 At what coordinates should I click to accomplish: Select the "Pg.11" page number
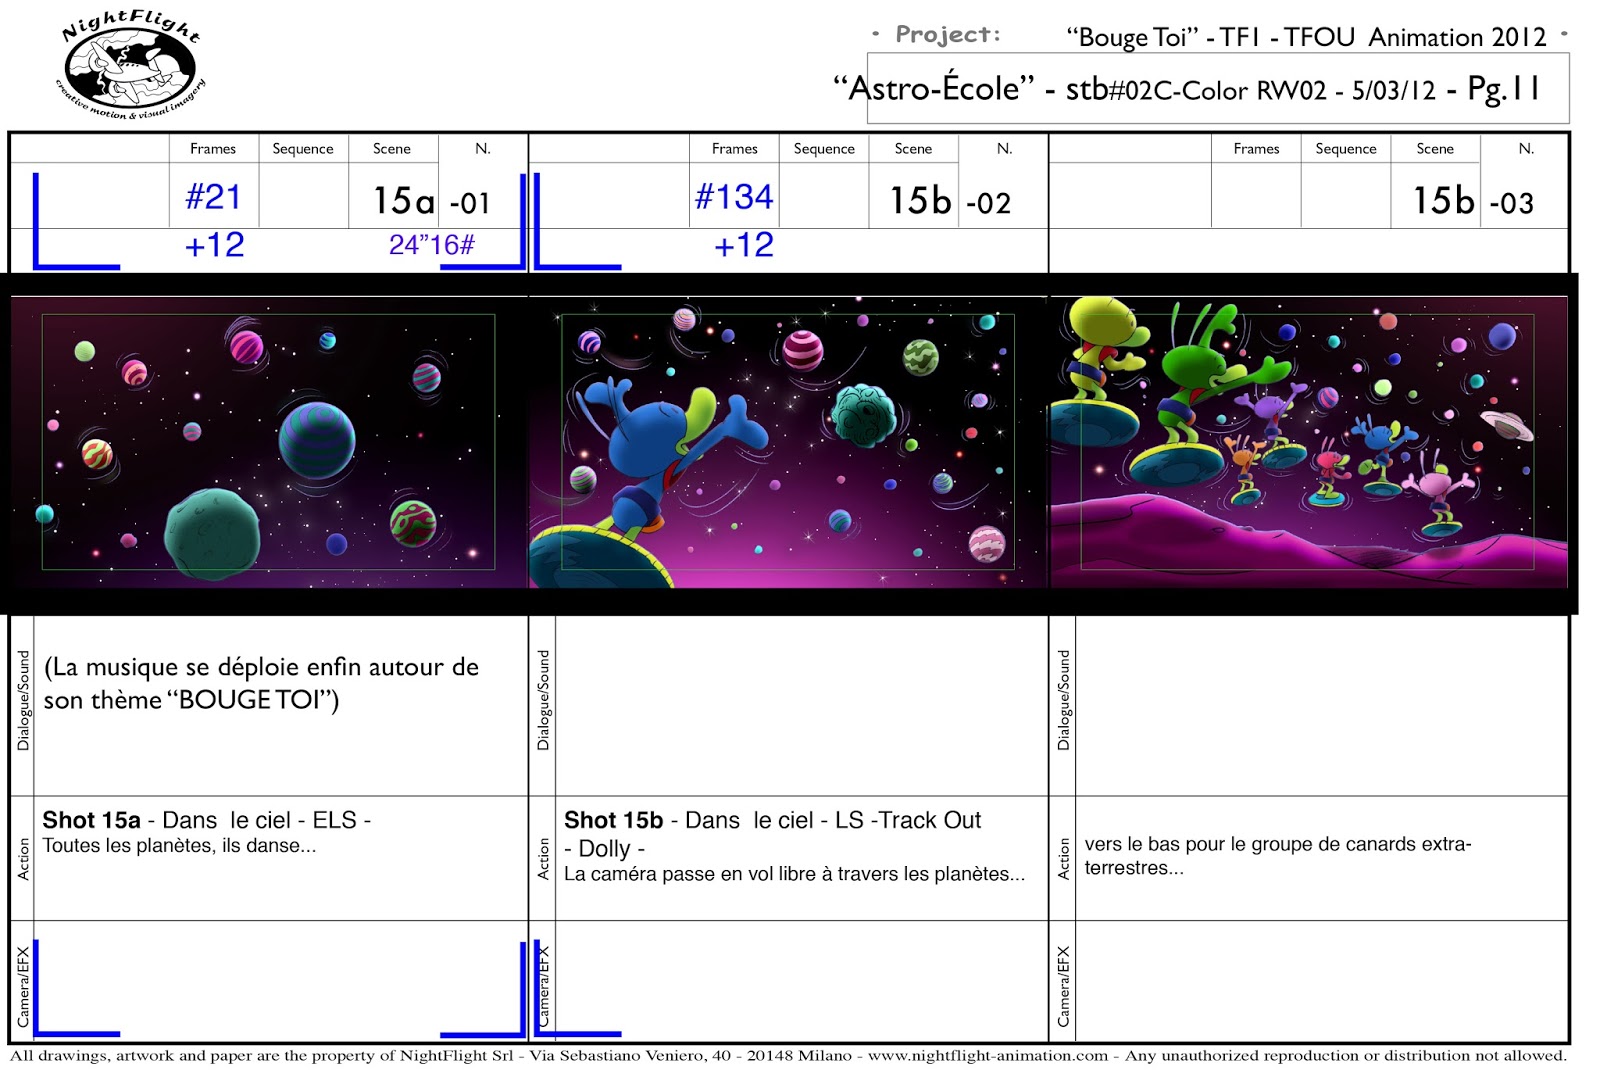coord(1503,88)
